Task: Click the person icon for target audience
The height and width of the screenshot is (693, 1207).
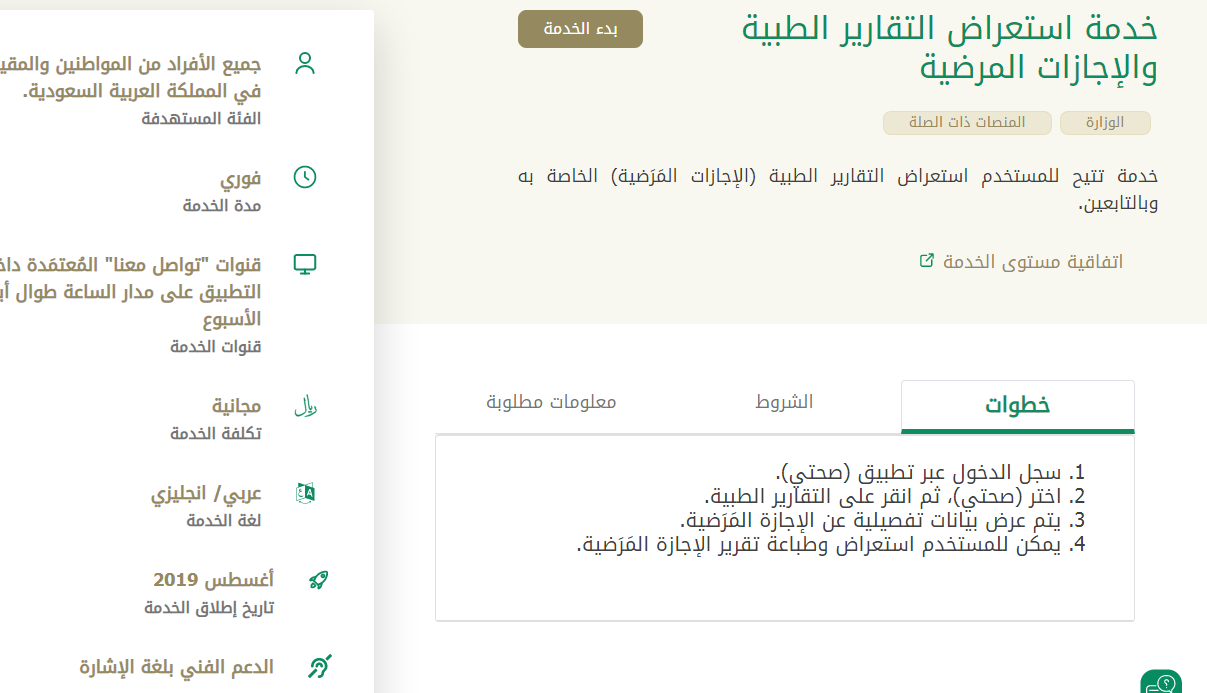Action: click(x=305, y=64)
